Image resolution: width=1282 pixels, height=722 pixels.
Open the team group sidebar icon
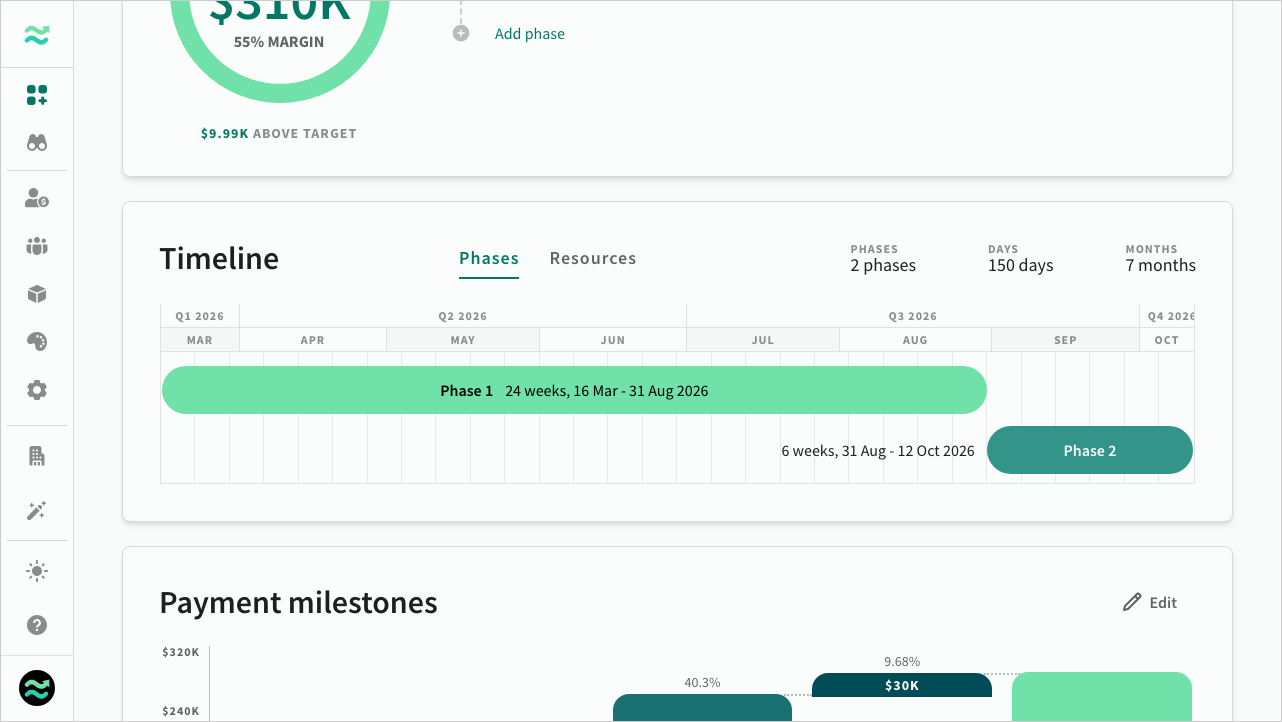37,246
